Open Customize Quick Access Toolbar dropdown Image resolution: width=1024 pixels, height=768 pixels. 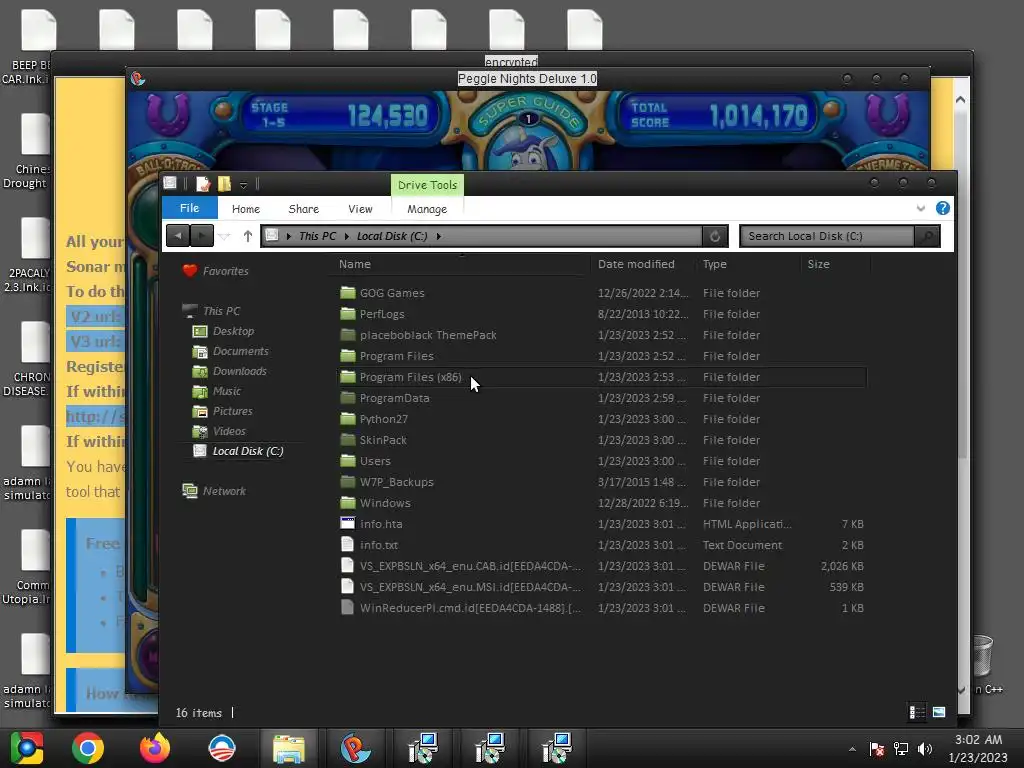coord(244,185)
